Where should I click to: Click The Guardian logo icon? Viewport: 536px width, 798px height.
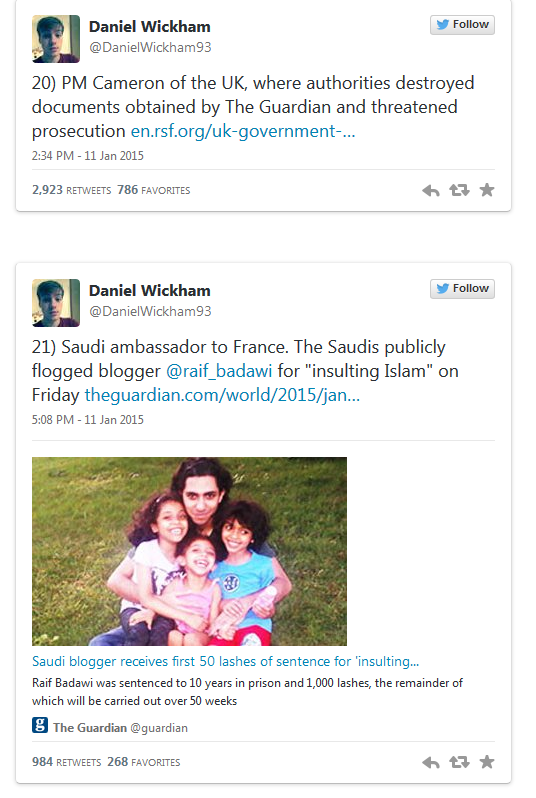40,725
